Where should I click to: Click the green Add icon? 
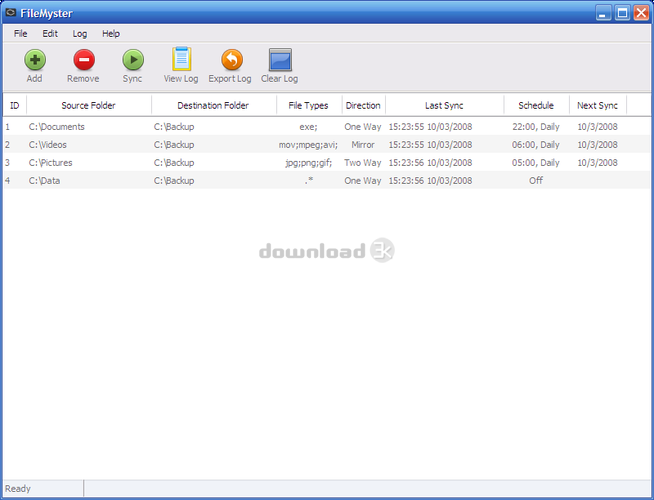[x=35, y=60]
